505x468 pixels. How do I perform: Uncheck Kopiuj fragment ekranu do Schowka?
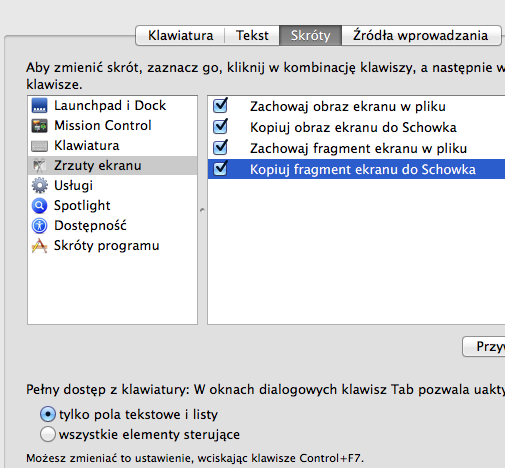point(220,169)
